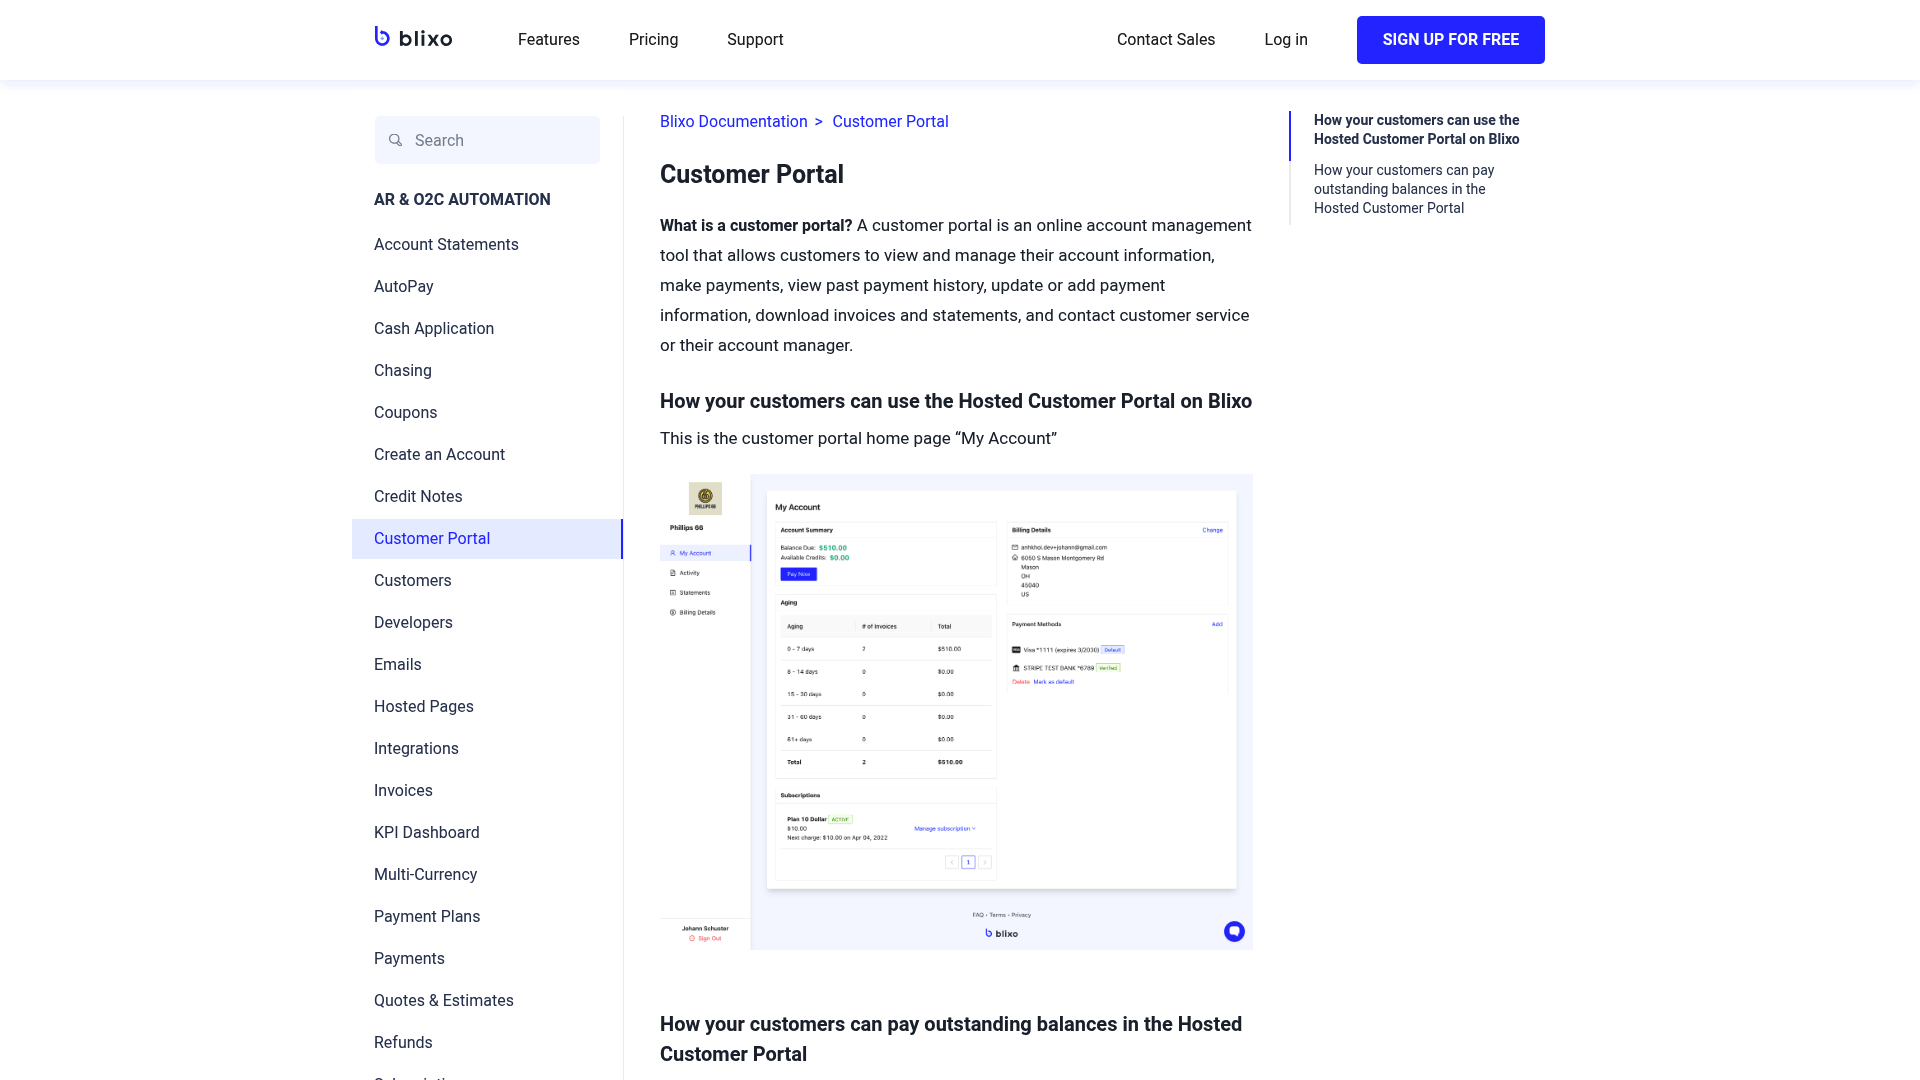Viewport: 1920px width, 1080px height.
Task: Click SIGN UP FOR FREE button
Action: (1451, 40)
